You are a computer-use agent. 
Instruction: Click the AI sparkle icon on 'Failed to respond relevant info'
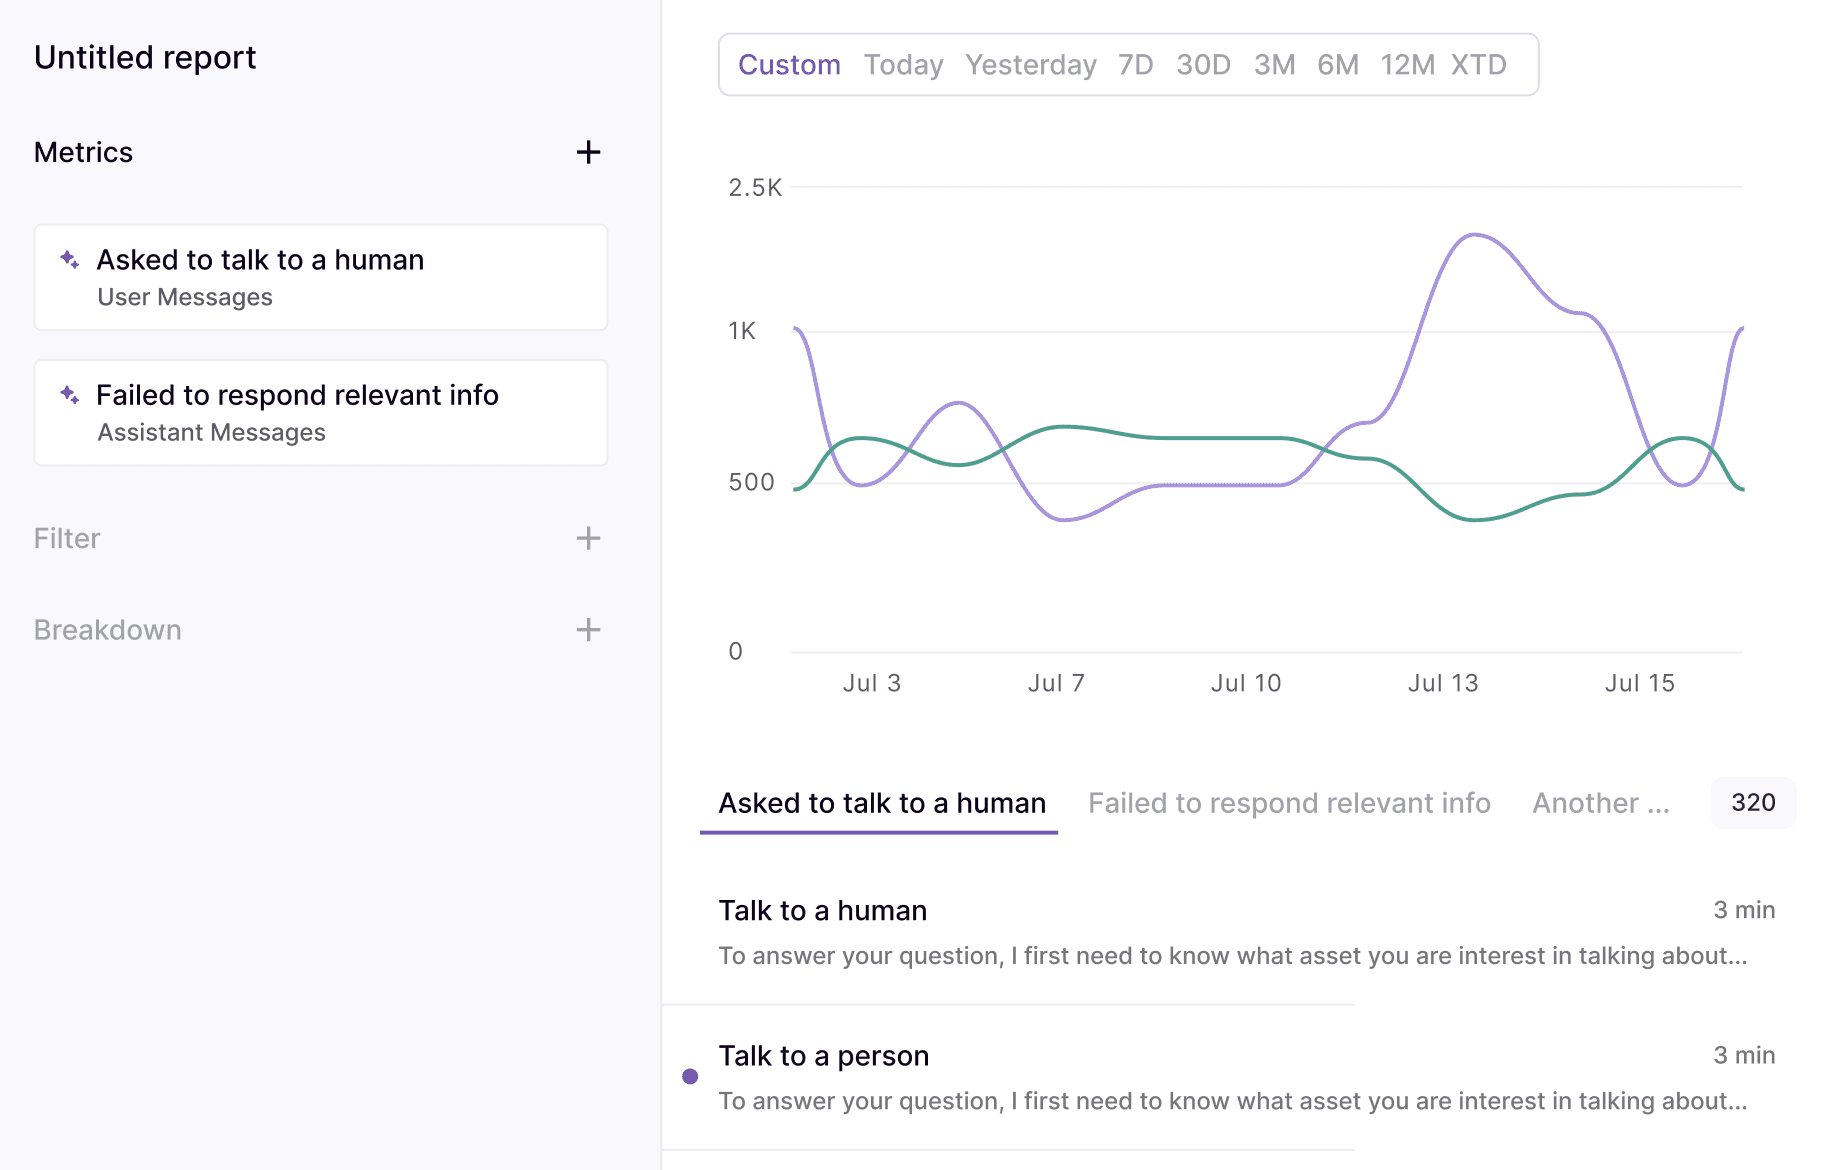tap(68, 395)
